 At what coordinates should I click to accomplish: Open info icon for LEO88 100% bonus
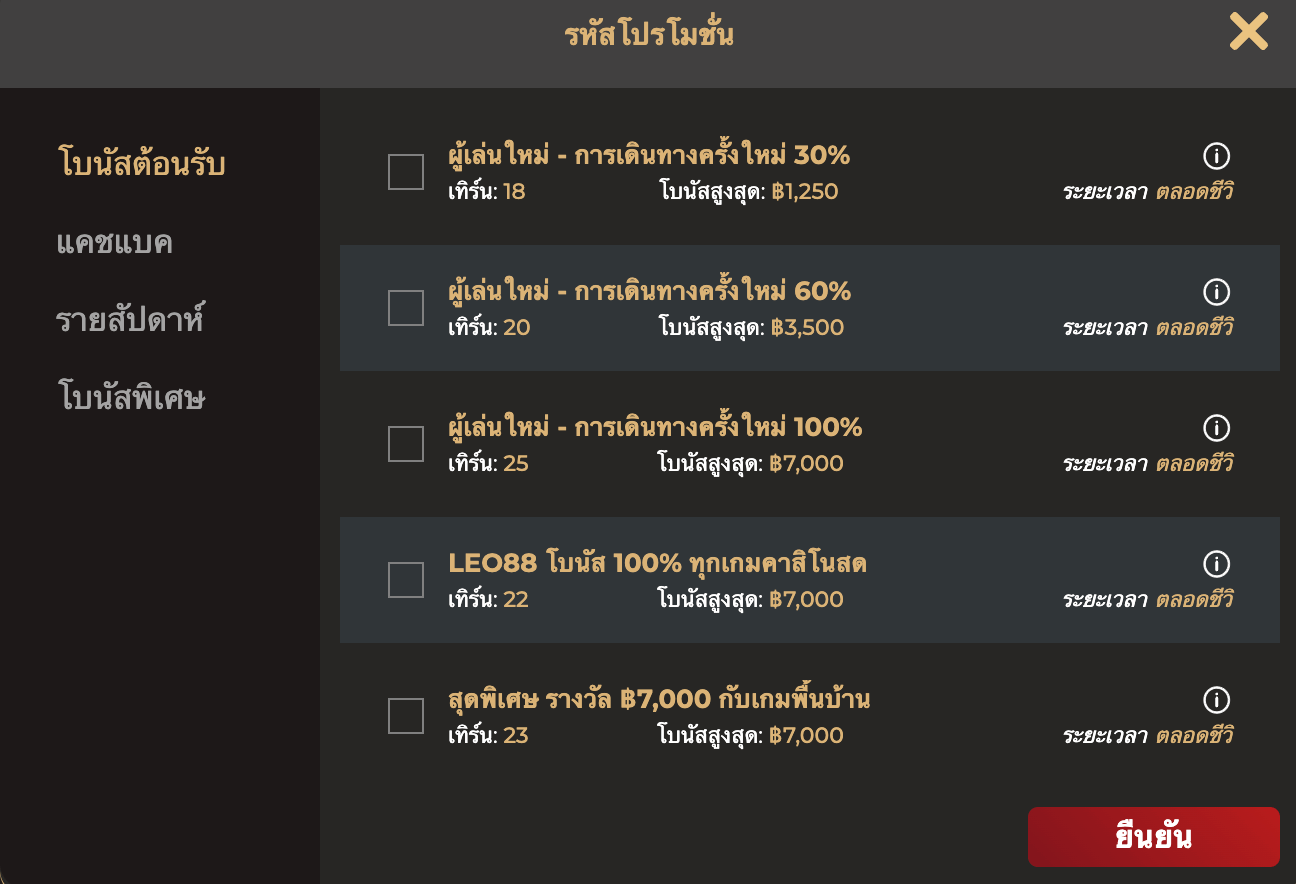pos(1216,564)
